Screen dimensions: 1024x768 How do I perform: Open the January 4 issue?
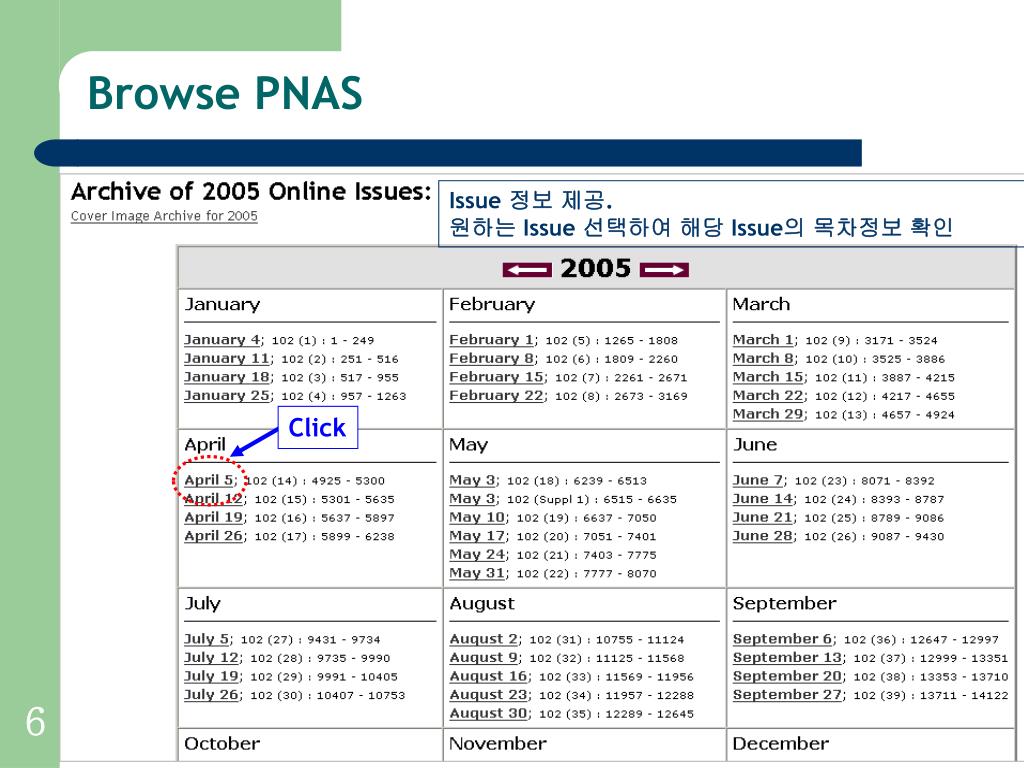[x=222, y=340]
